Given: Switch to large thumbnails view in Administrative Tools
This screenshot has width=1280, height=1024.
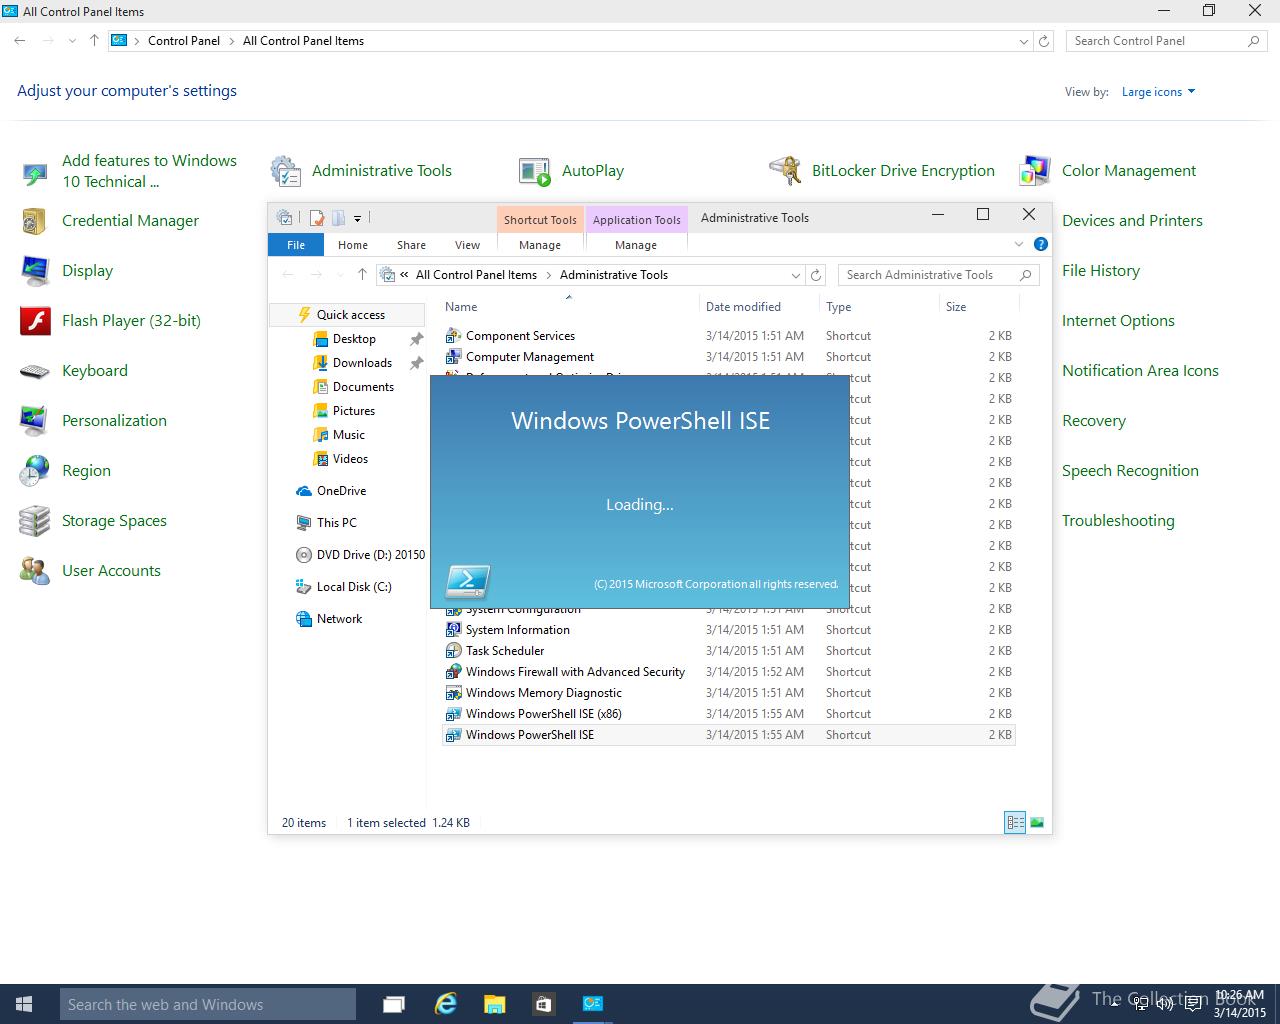Looking at the screenshot, I should click(1037, 823).
